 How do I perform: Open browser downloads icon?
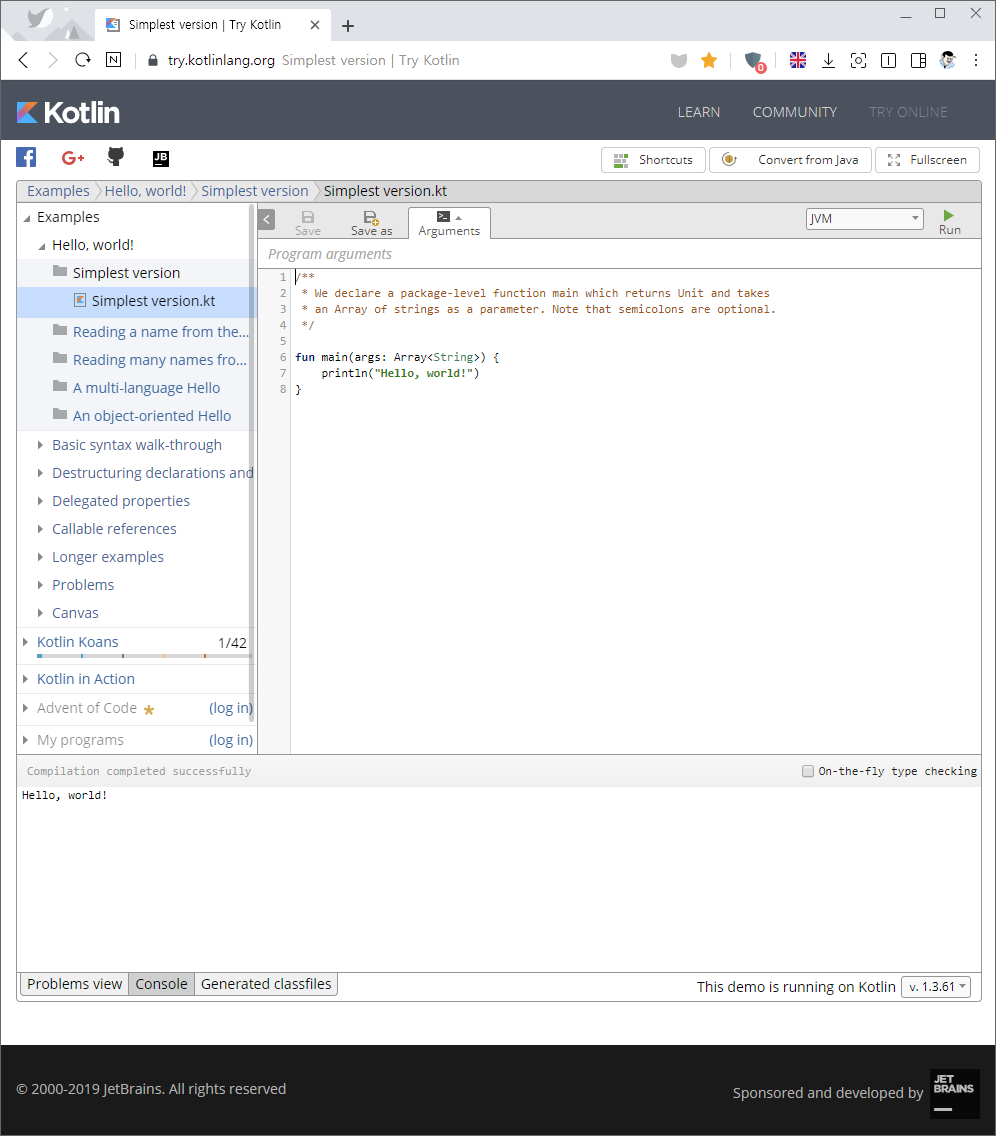point(828,60)
